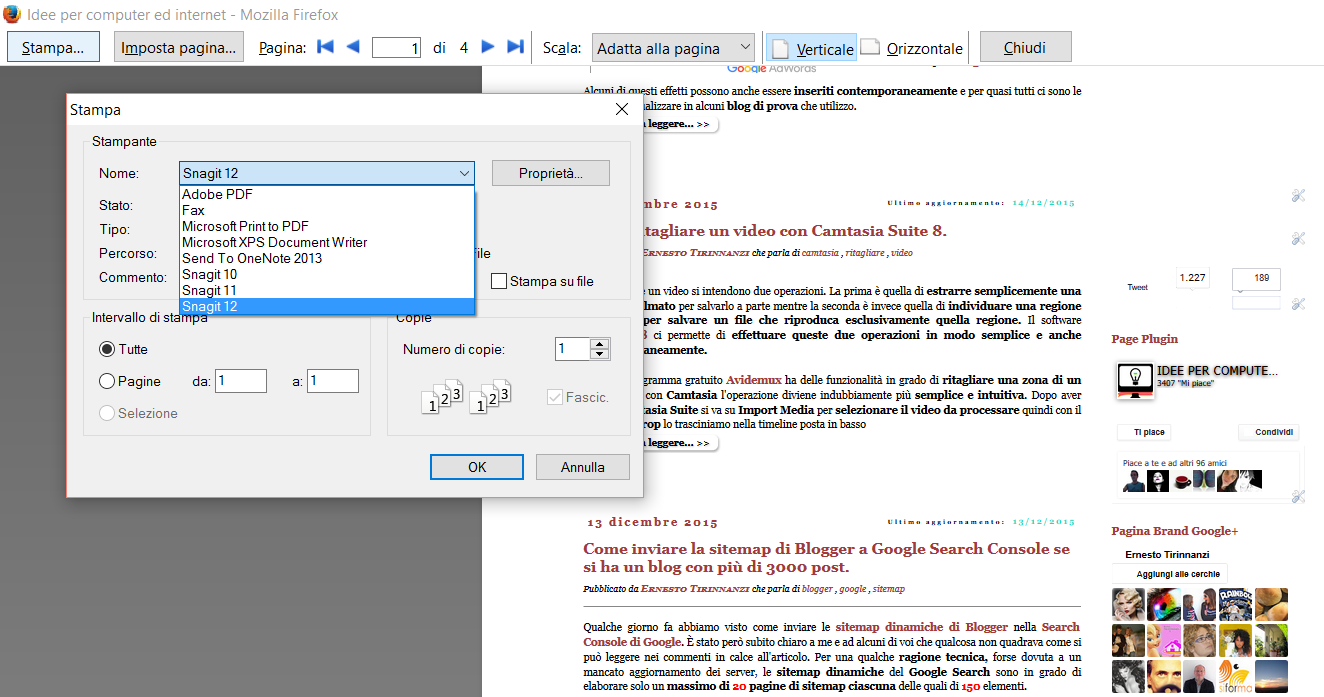Go to next page arrow
1324x697 pixels.
click(x=488, y=47)
